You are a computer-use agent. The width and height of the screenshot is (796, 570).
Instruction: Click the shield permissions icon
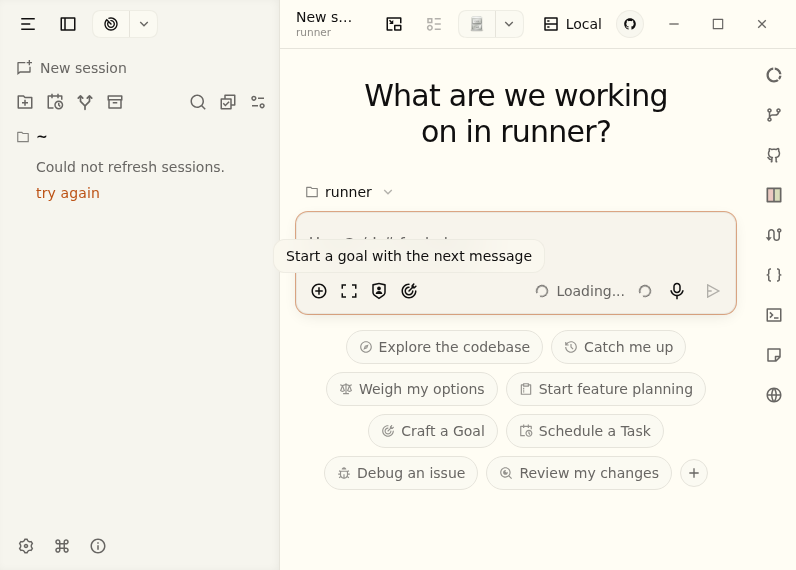click(379, 291)
